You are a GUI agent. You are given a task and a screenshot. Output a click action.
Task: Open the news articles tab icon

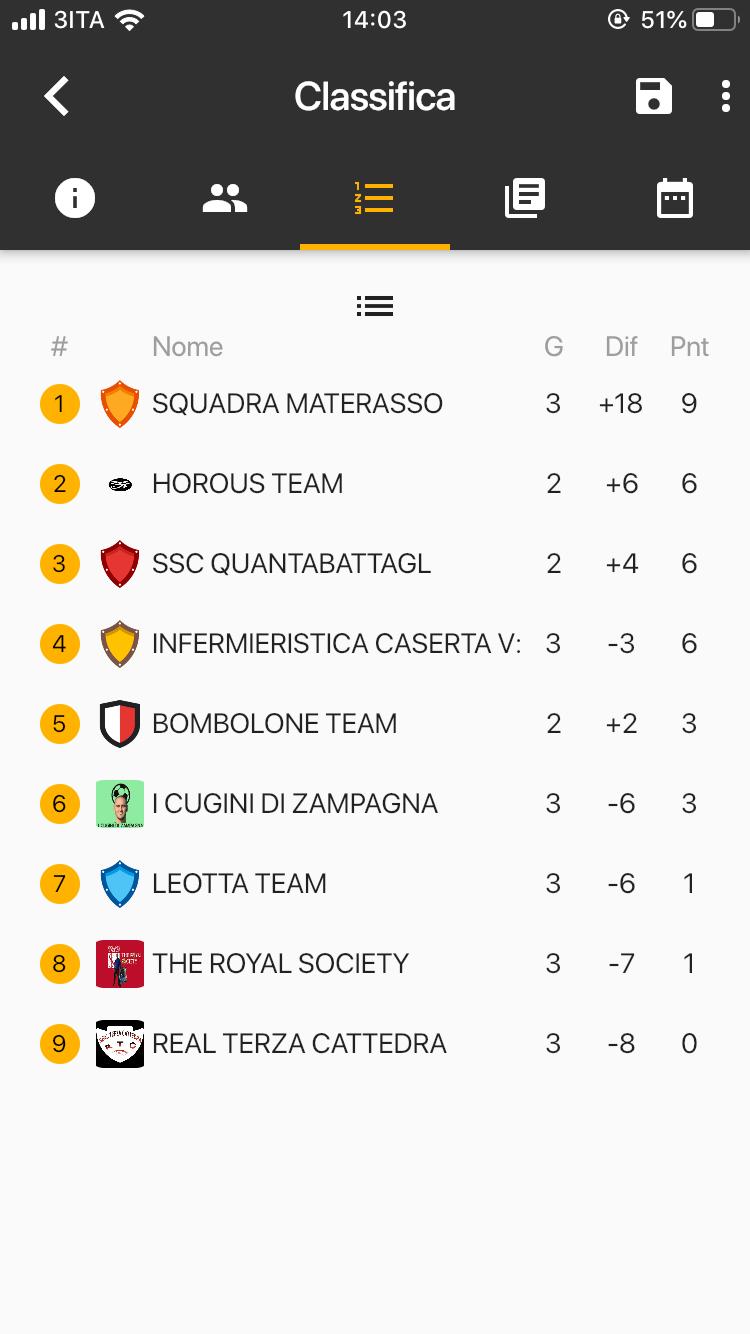(525, 198)
